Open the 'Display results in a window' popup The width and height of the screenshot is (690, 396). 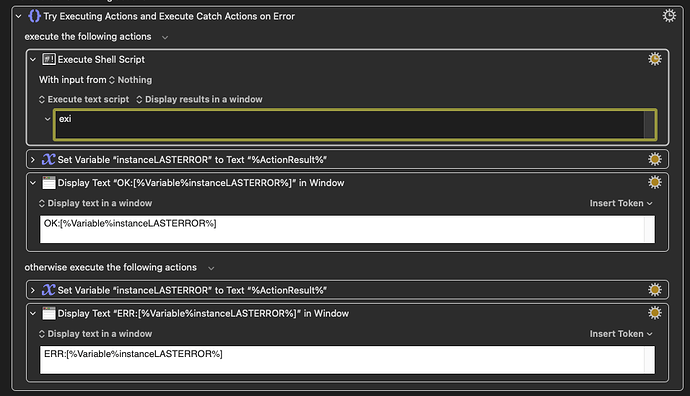pos(199,99)
